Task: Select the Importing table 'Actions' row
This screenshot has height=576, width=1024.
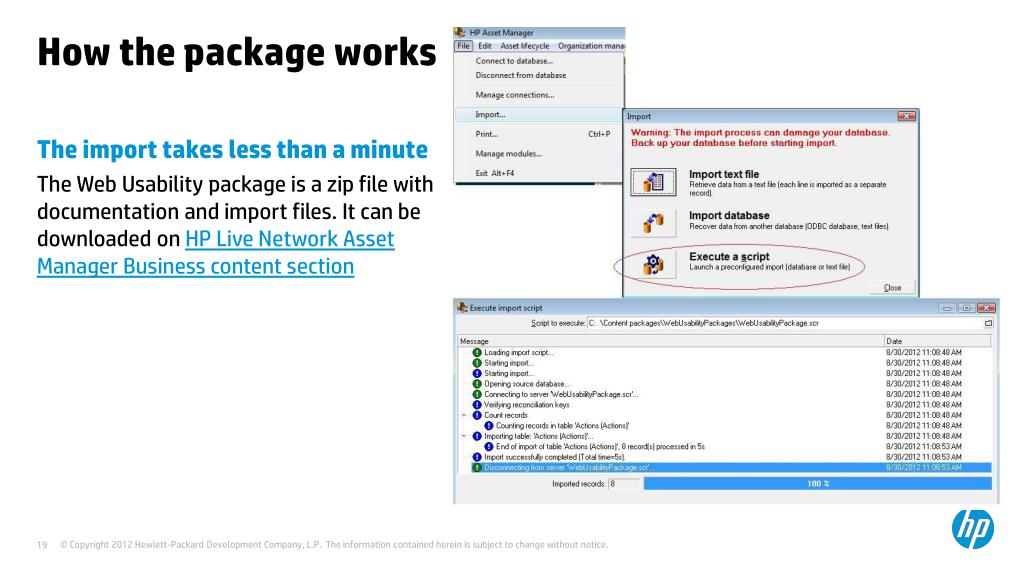Action: coord(725,436)
